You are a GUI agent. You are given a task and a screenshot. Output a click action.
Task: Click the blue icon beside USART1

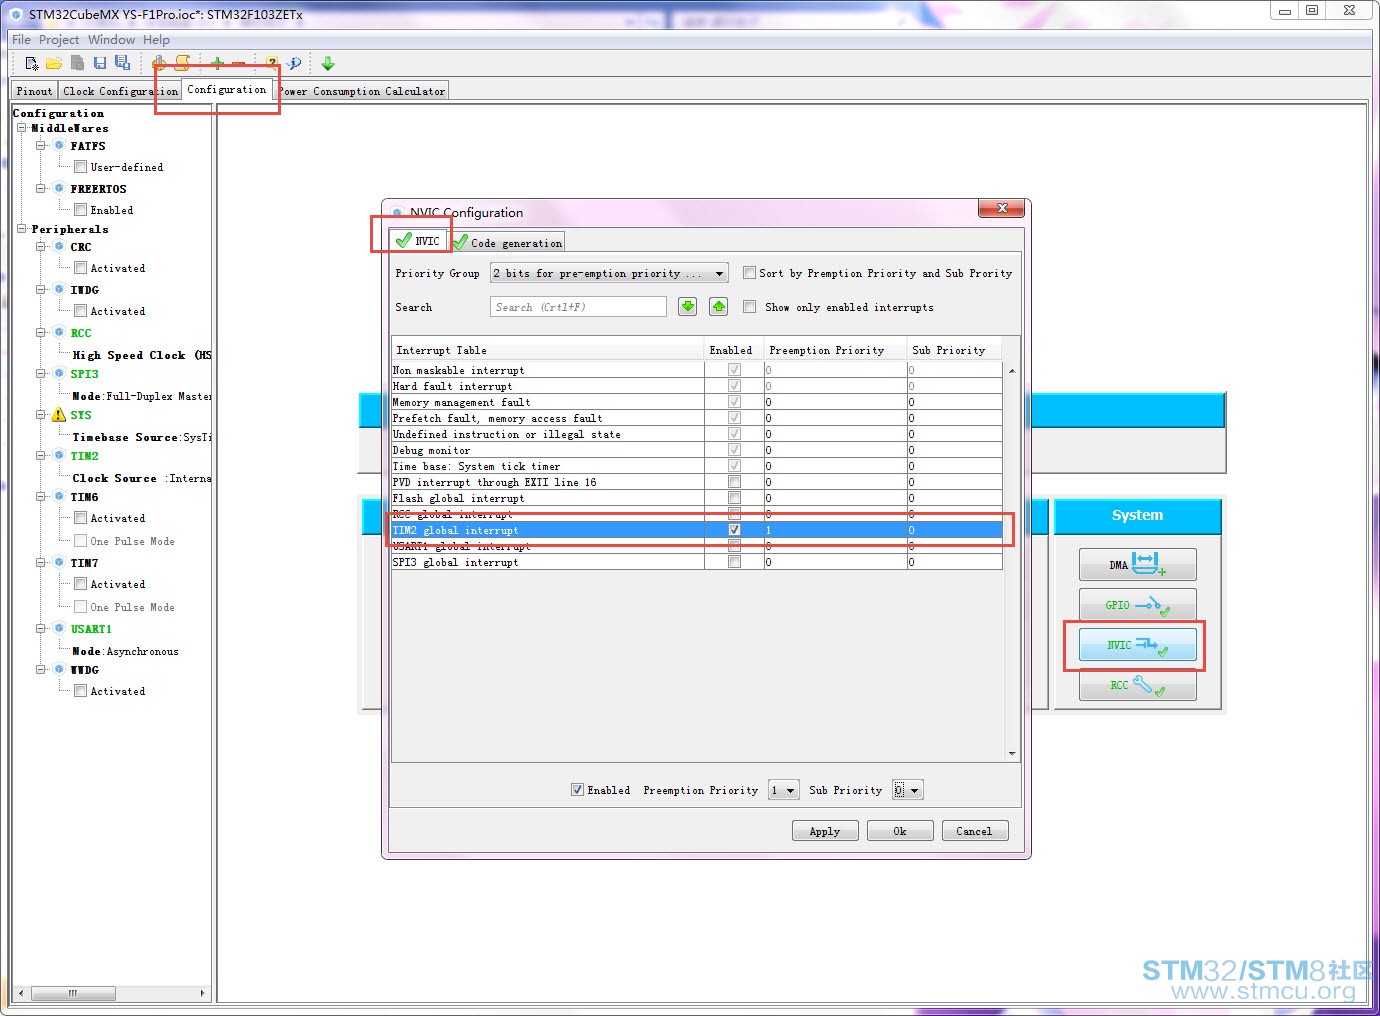click(x=59, y=629)
